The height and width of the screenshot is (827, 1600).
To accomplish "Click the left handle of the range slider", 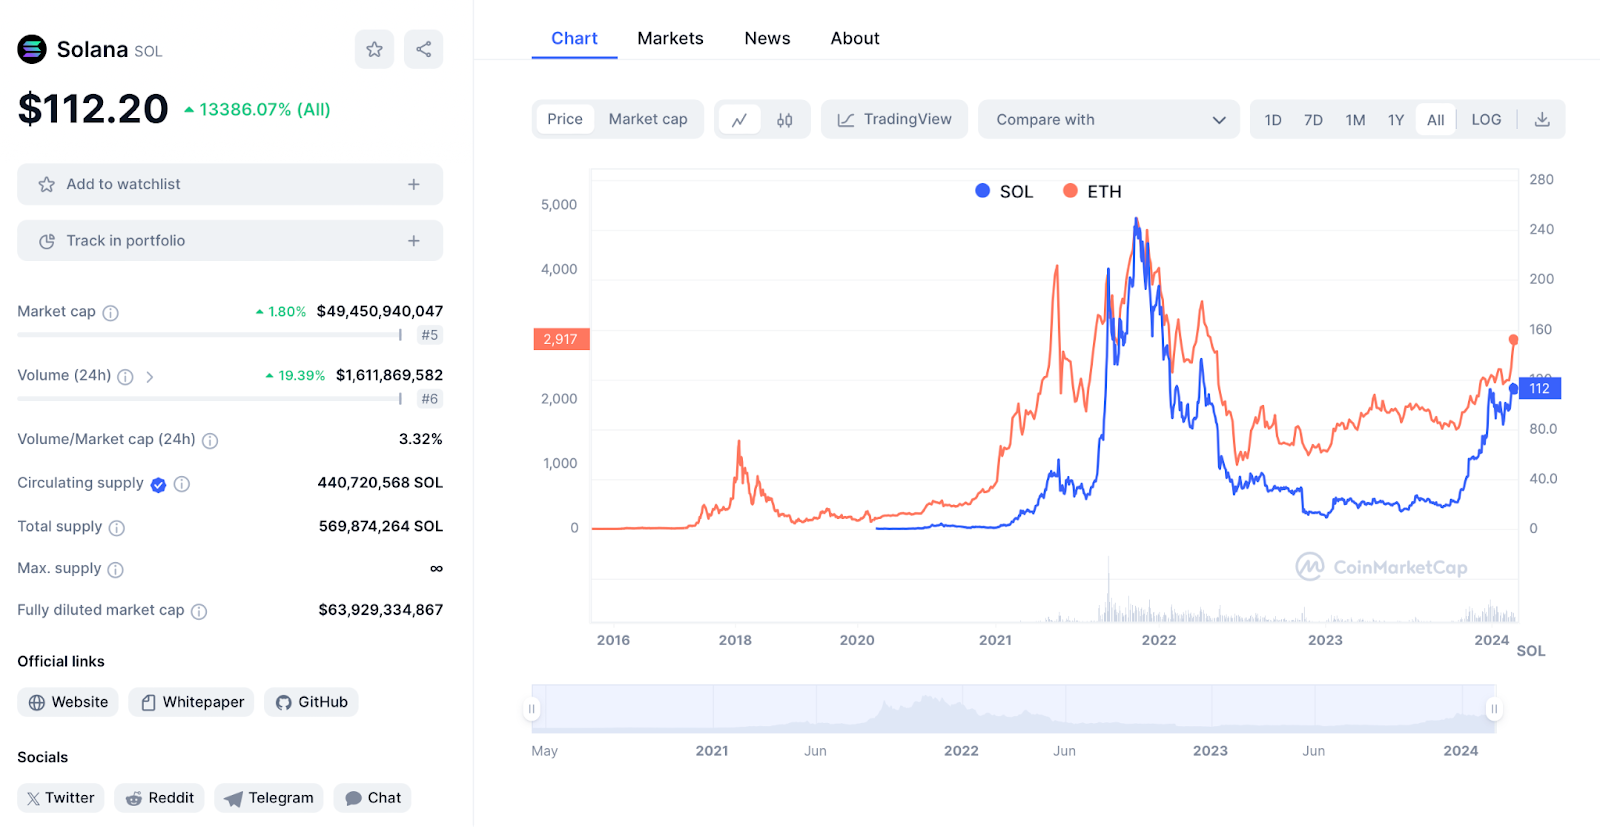I will coord(531,709).
